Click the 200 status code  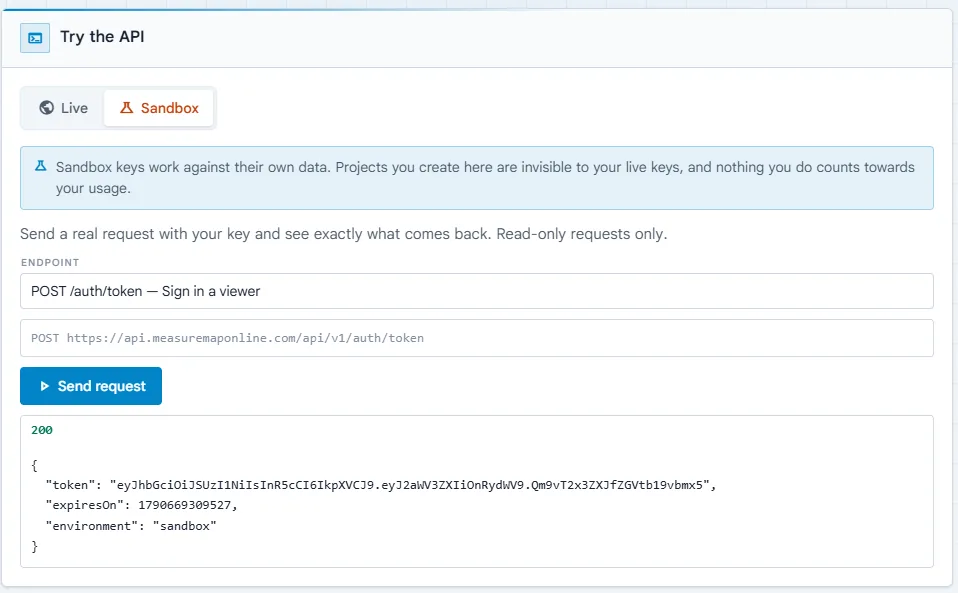[42, 430]
